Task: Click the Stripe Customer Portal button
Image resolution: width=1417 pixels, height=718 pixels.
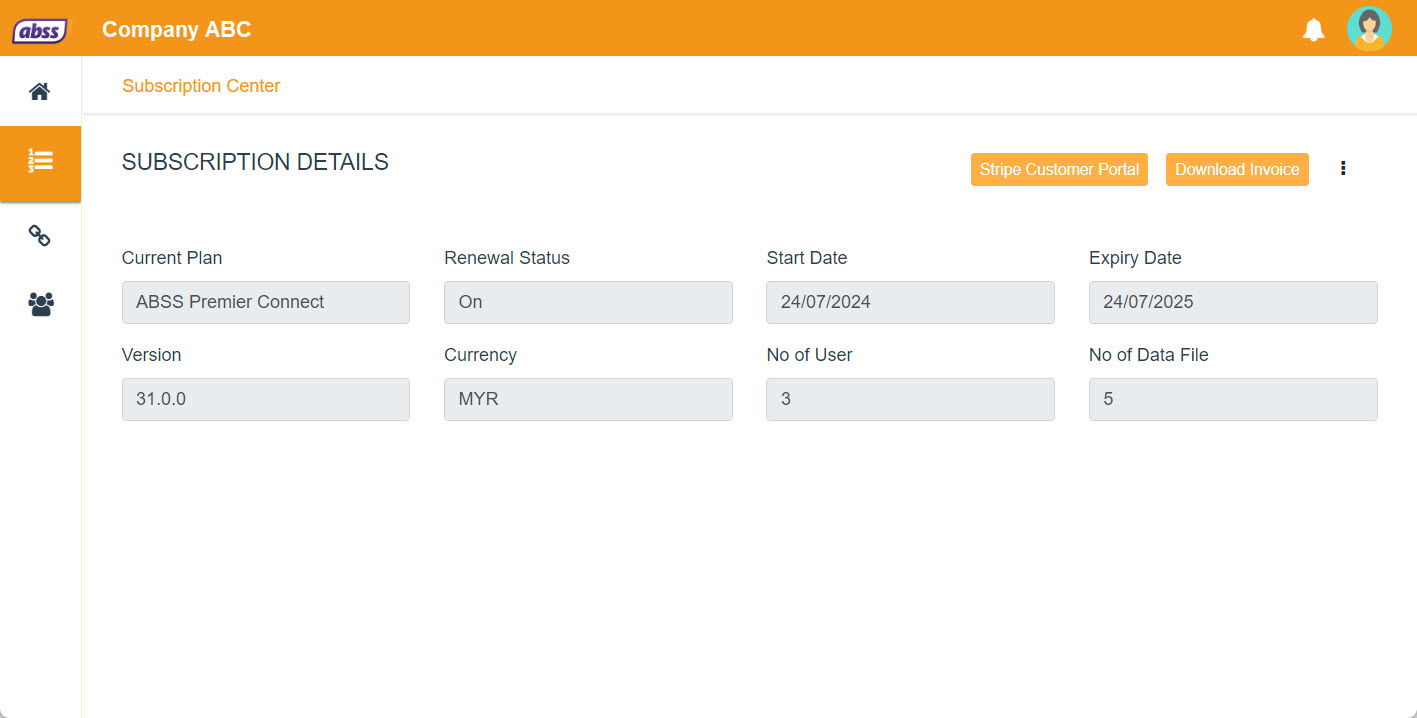Action: pos(1059,170)
